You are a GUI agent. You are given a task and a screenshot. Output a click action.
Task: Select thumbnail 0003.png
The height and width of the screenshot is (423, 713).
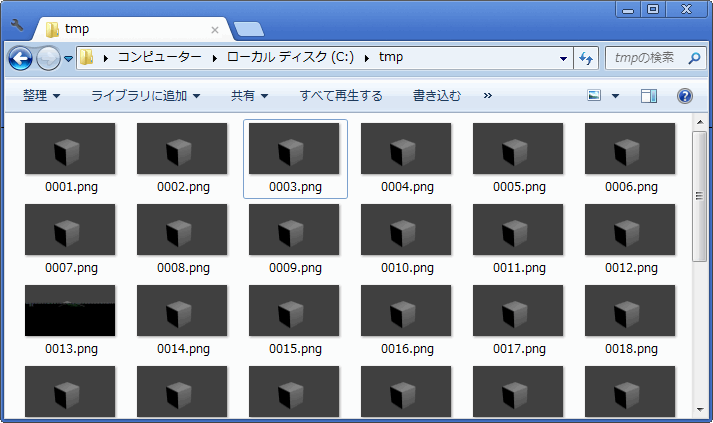click(x=294, y=148)
